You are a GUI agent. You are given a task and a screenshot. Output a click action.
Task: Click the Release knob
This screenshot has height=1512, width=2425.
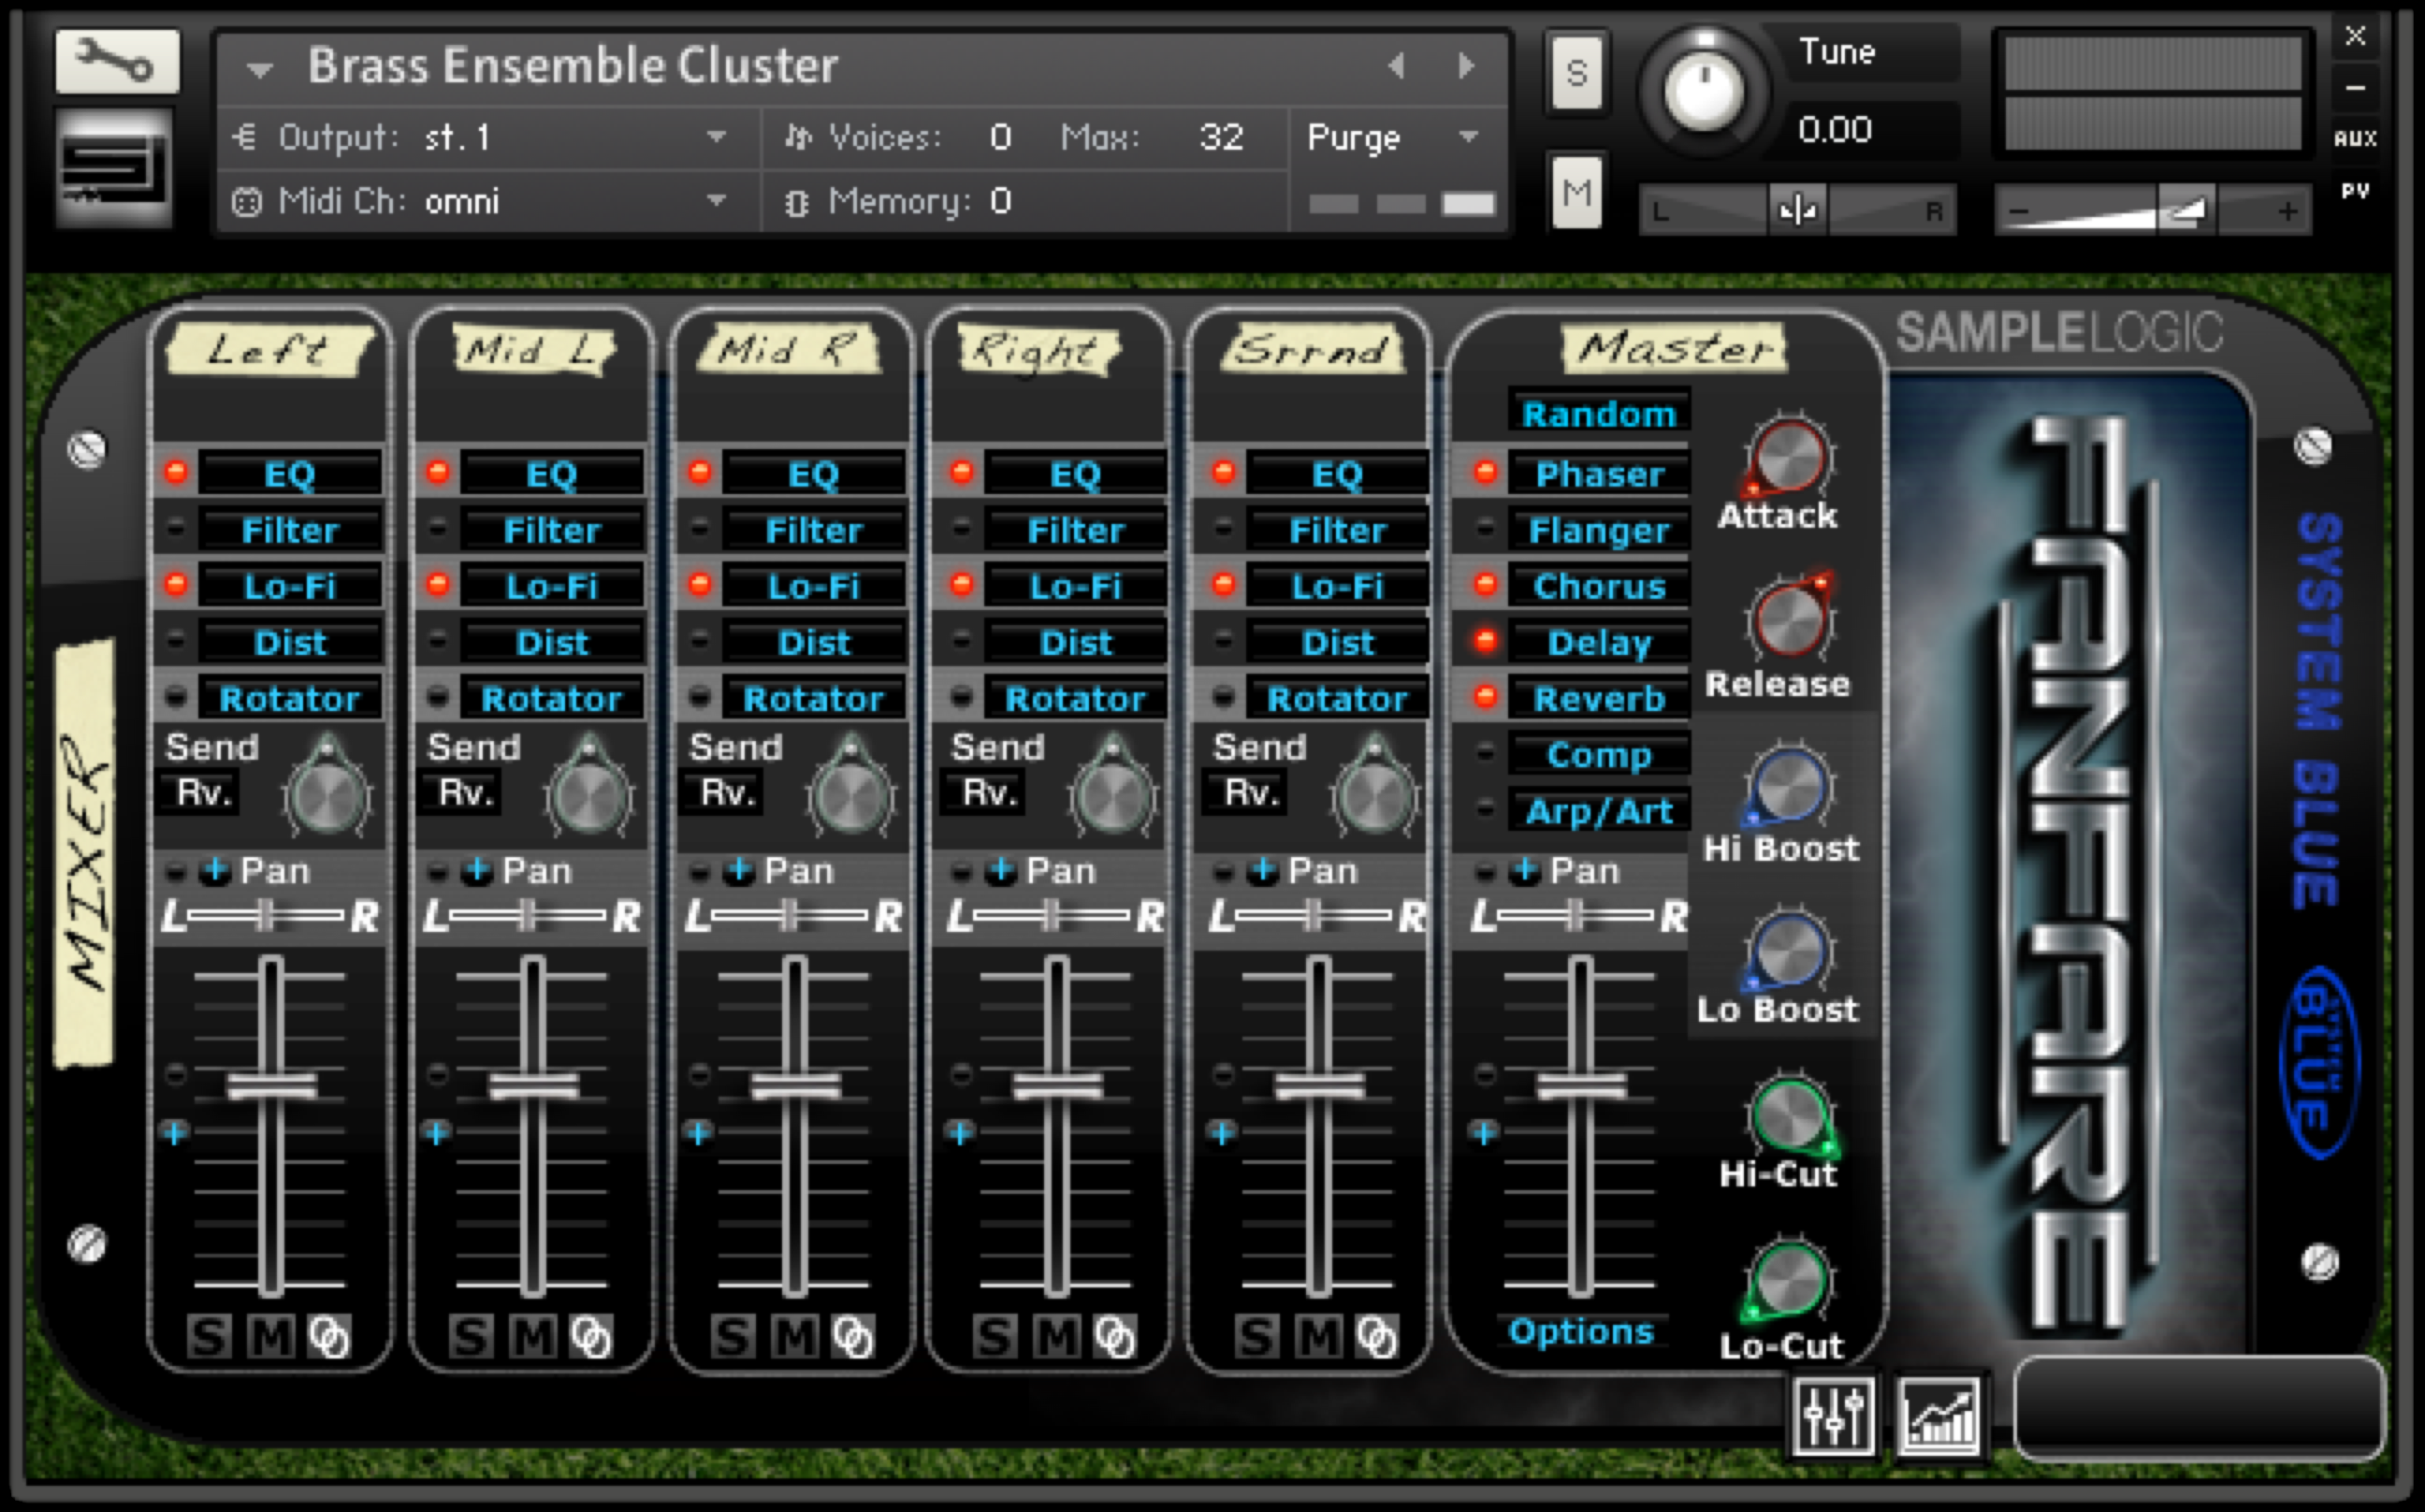click(1789, 621)
